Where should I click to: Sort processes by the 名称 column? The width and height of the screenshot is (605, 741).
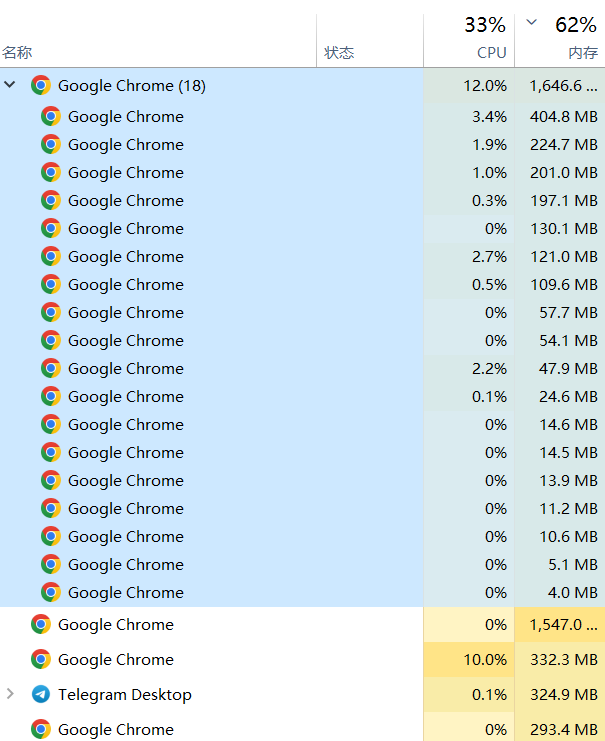tap(18, 53)
